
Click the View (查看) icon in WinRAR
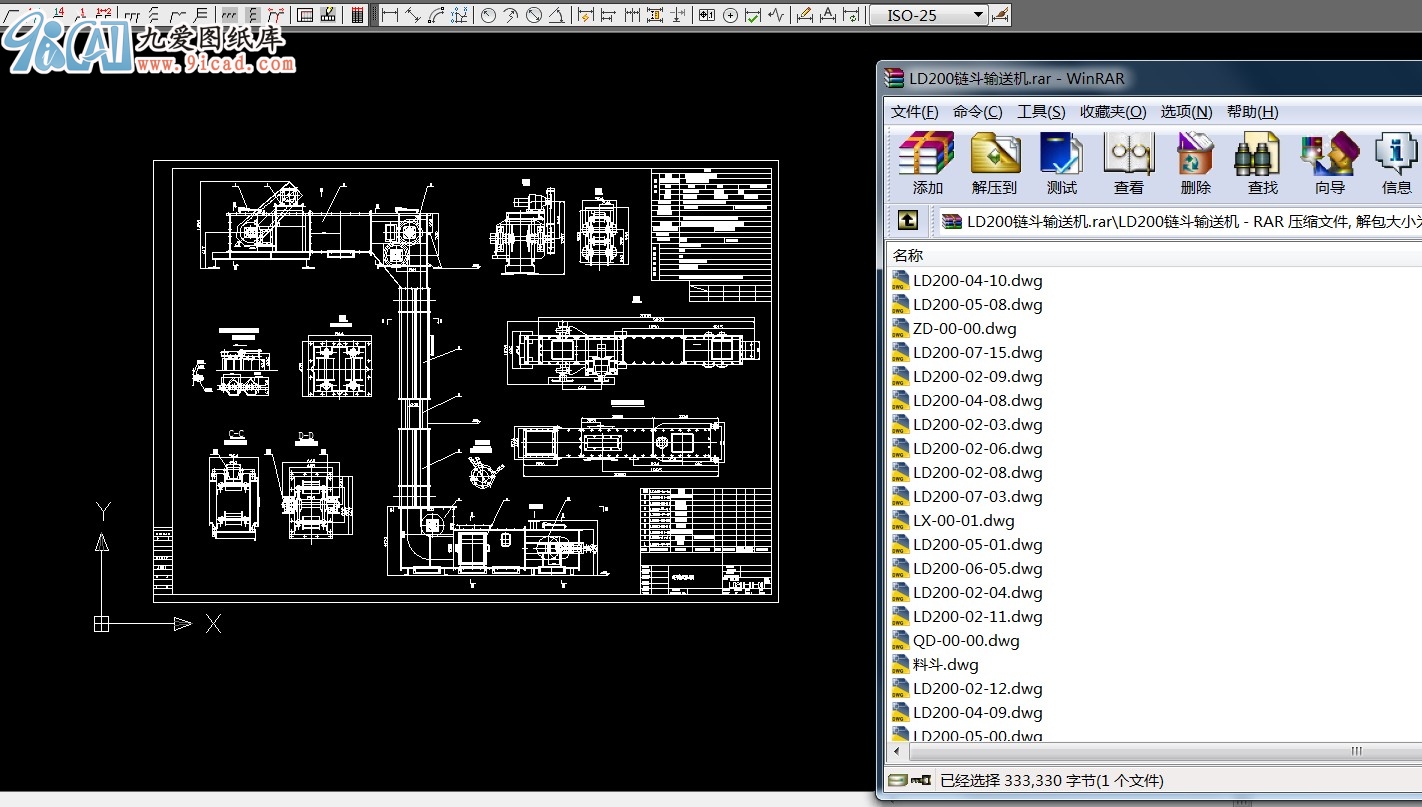click(1129, 164)
